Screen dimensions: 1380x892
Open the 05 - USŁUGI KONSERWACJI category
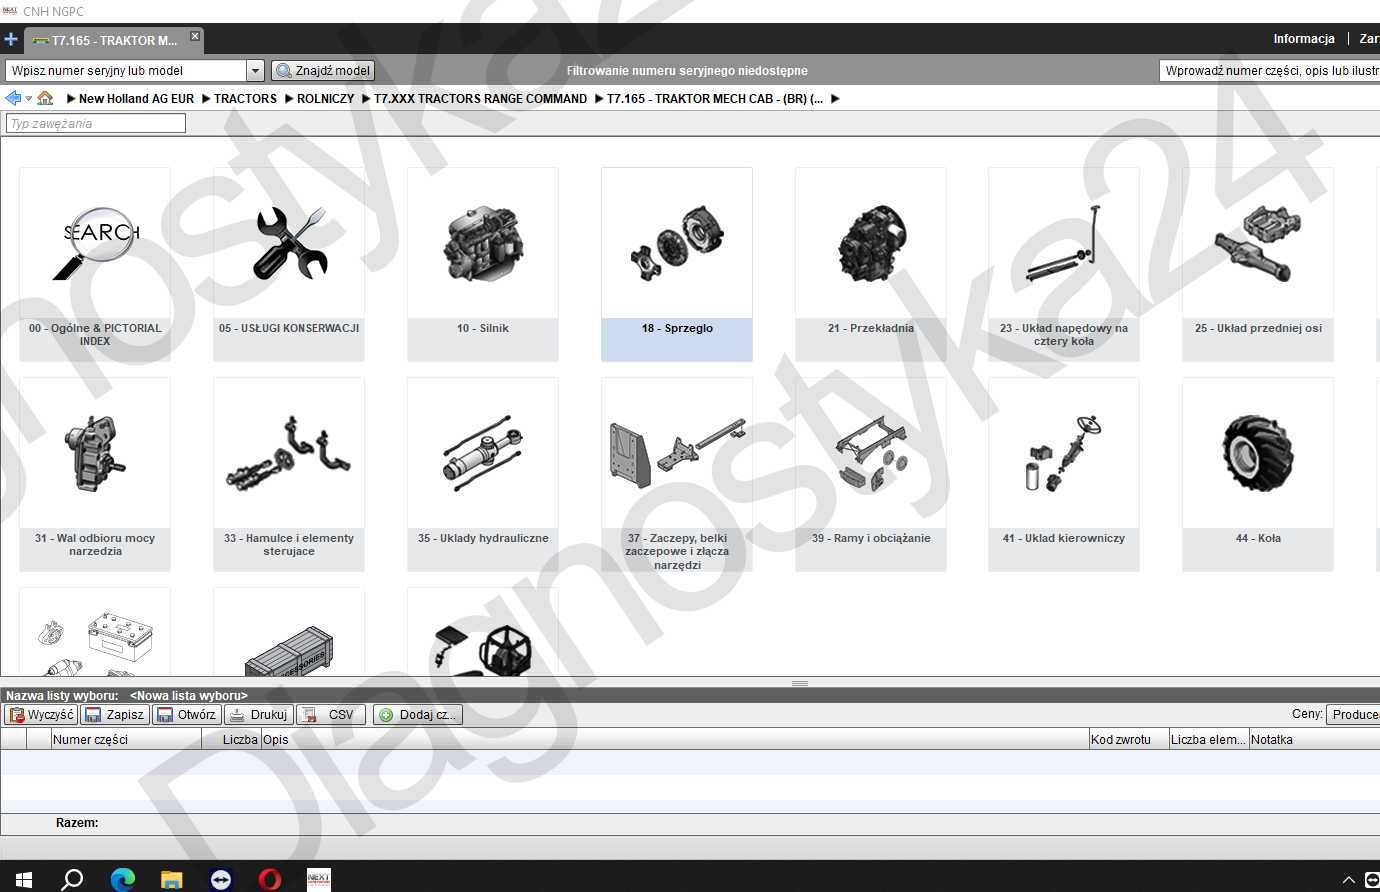(289, 264)
